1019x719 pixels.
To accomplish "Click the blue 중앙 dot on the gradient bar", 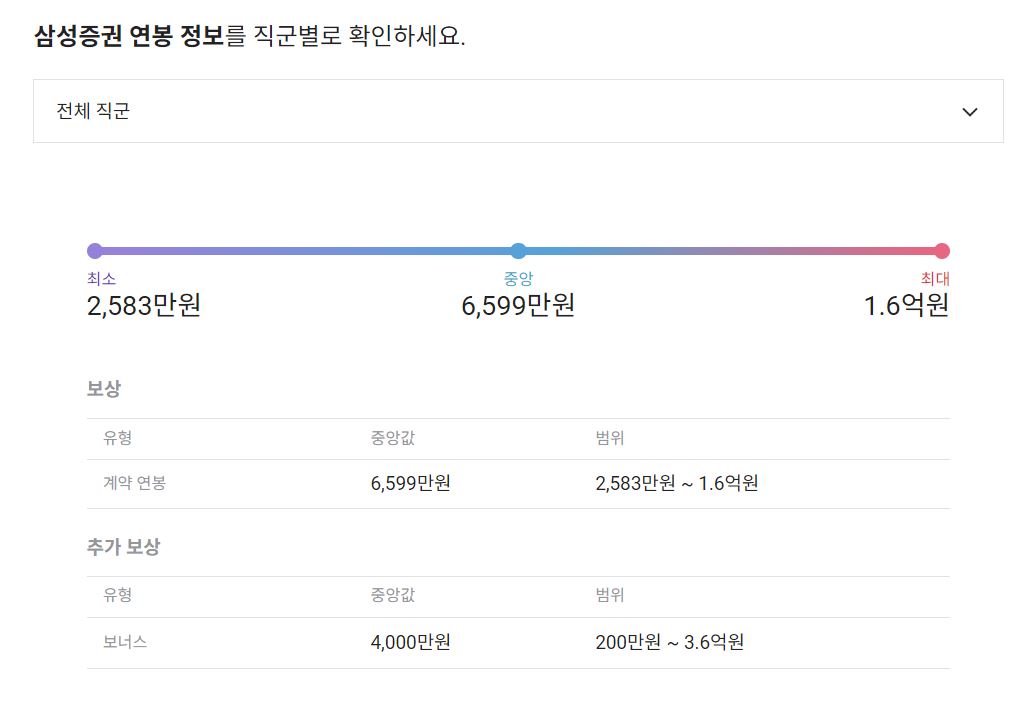I will (517, 250).
